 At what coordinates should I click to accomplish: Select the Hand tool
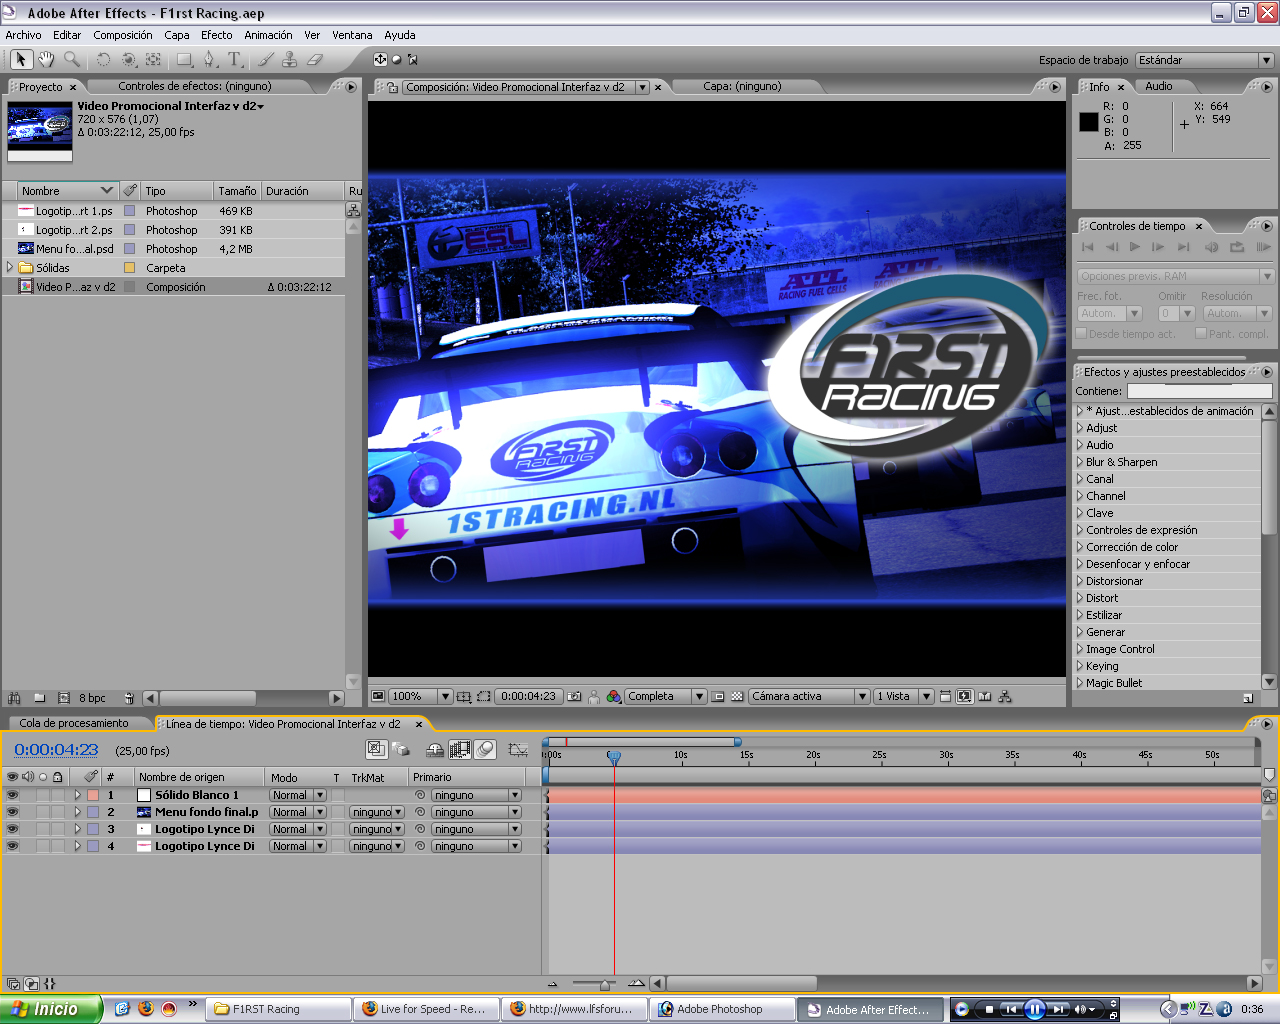(46, 60)
